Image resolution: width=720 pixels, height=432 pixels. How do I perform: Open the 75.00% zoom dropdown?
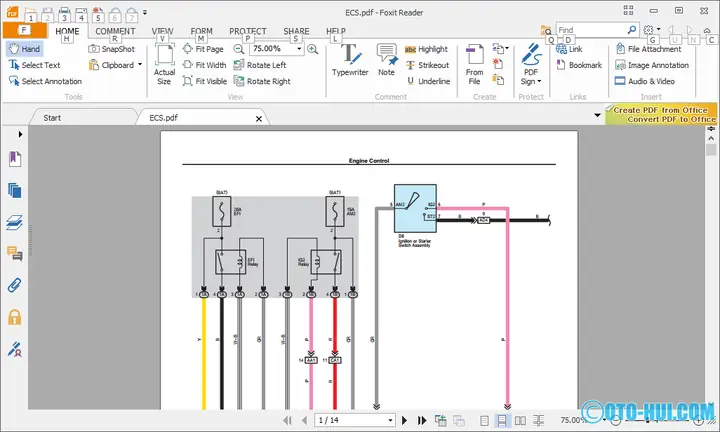coord(299,49)
